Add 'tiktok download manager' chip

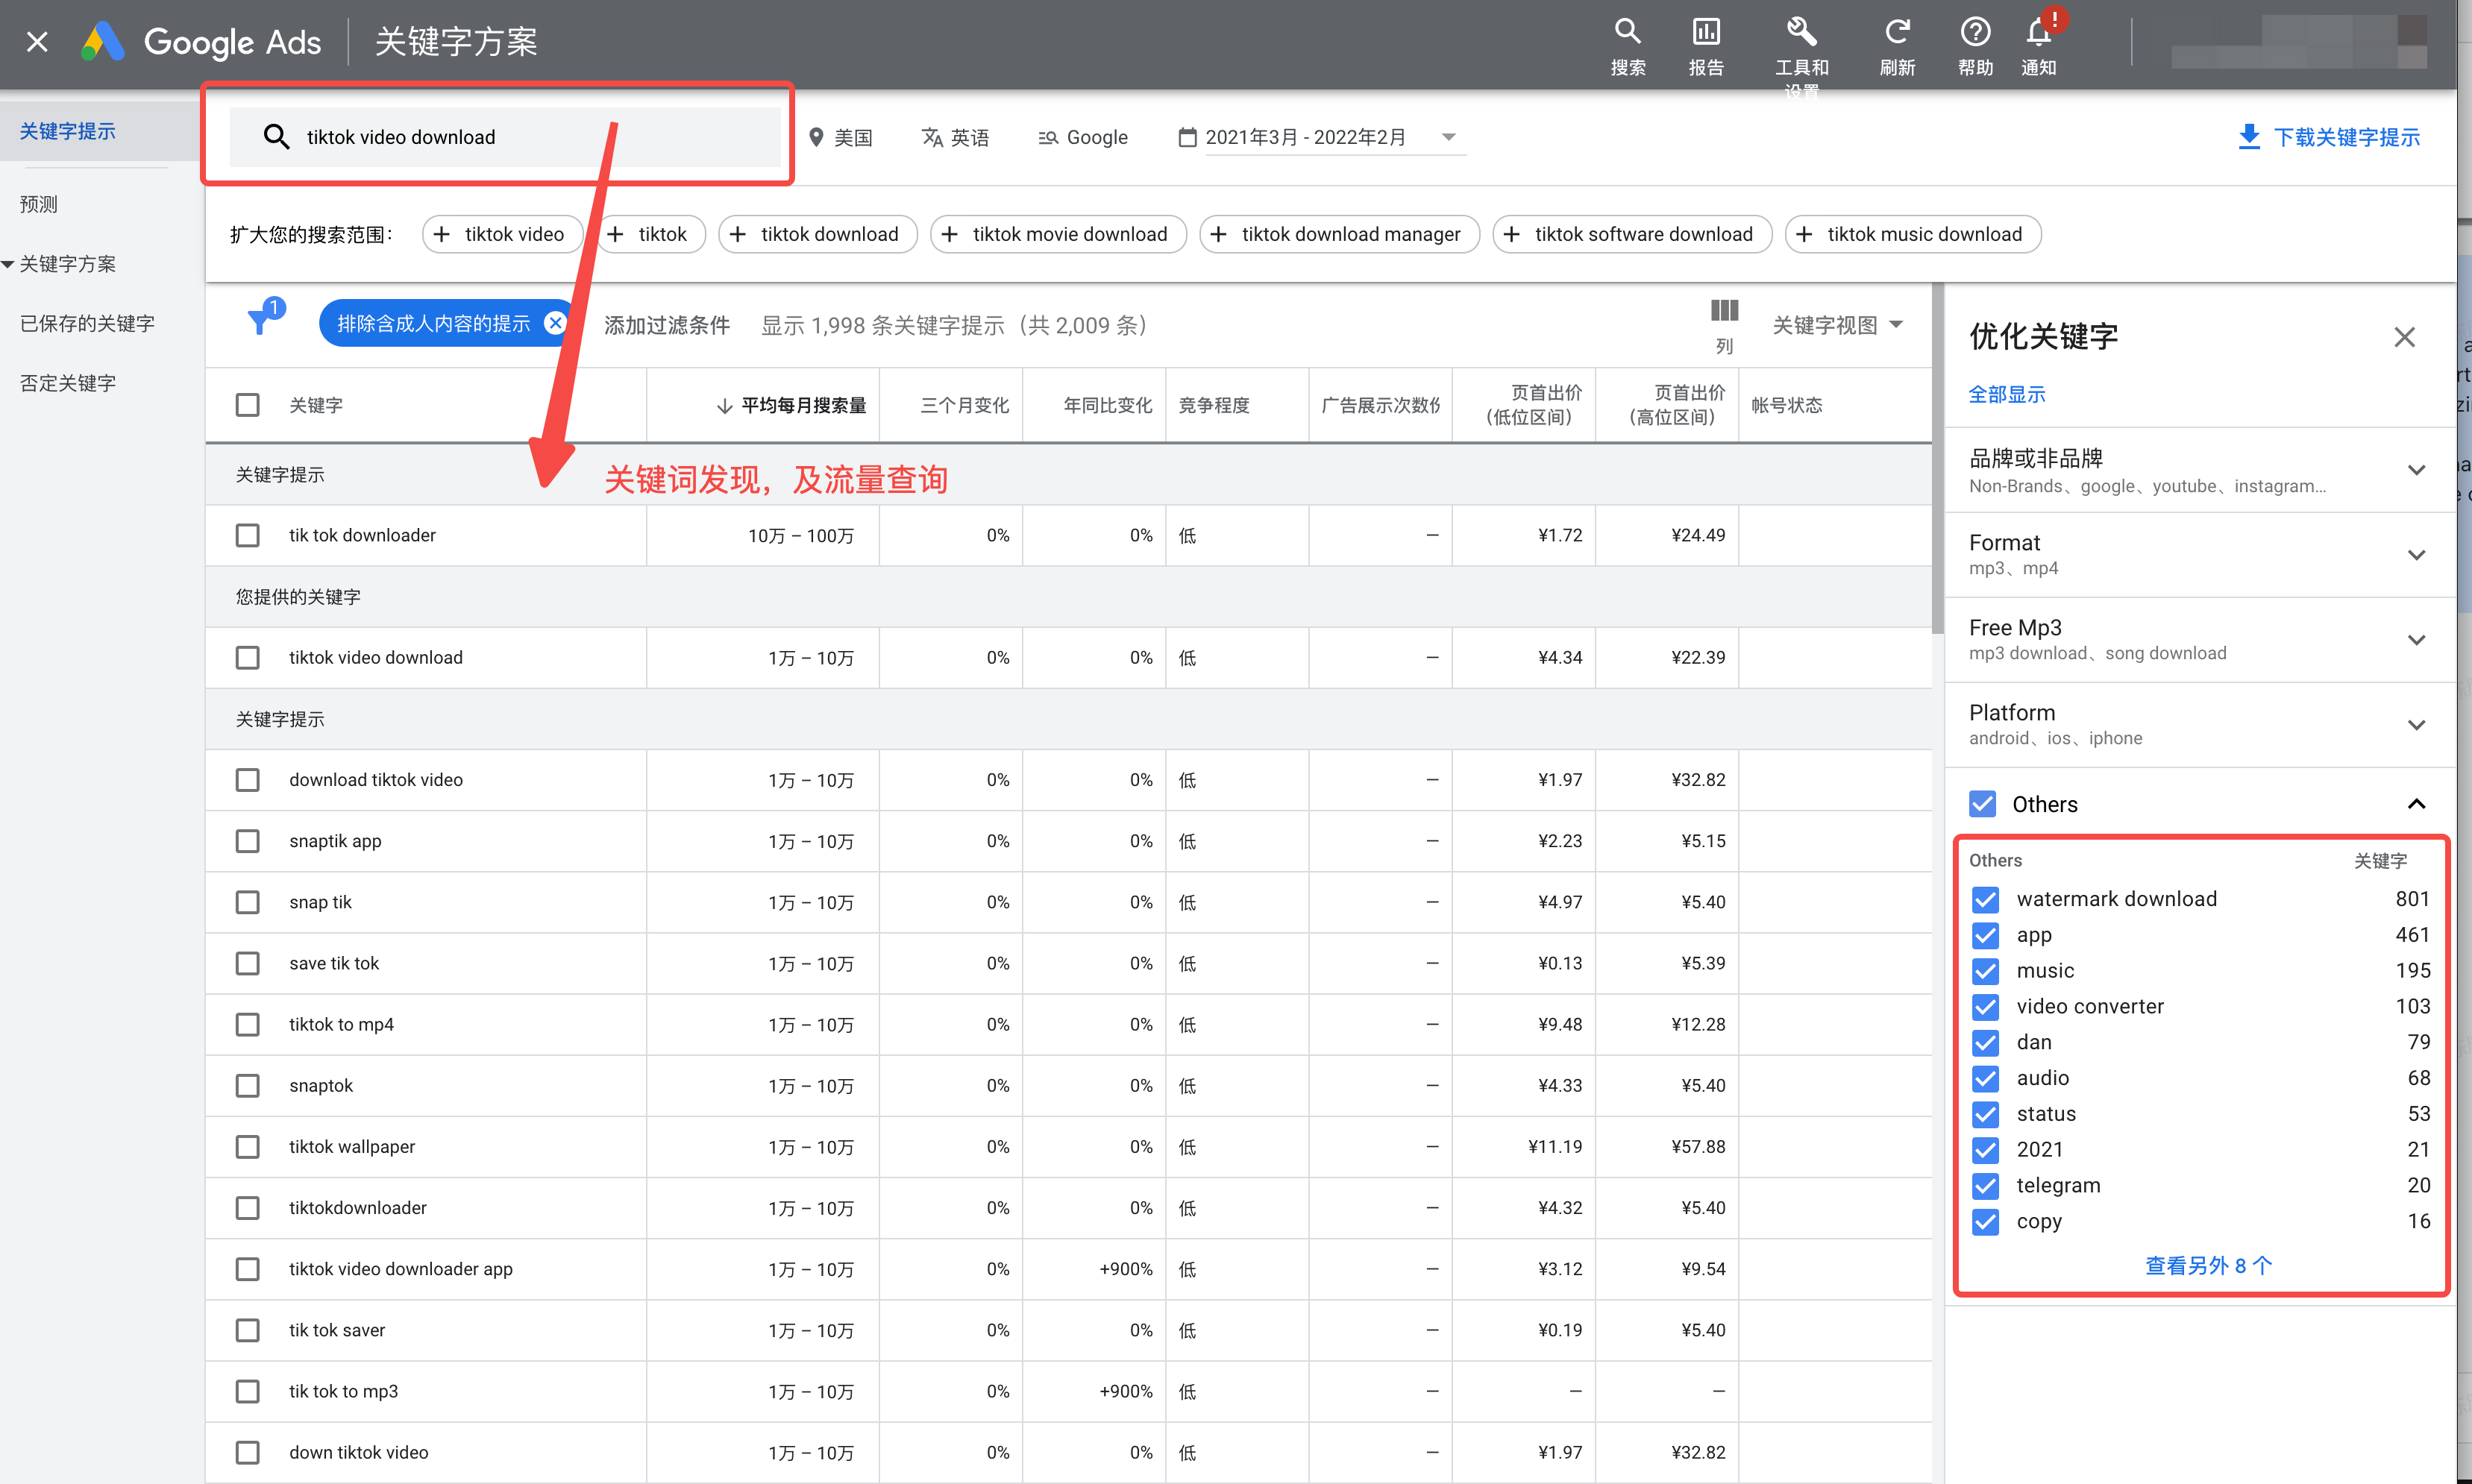[x=1339, y=234]
